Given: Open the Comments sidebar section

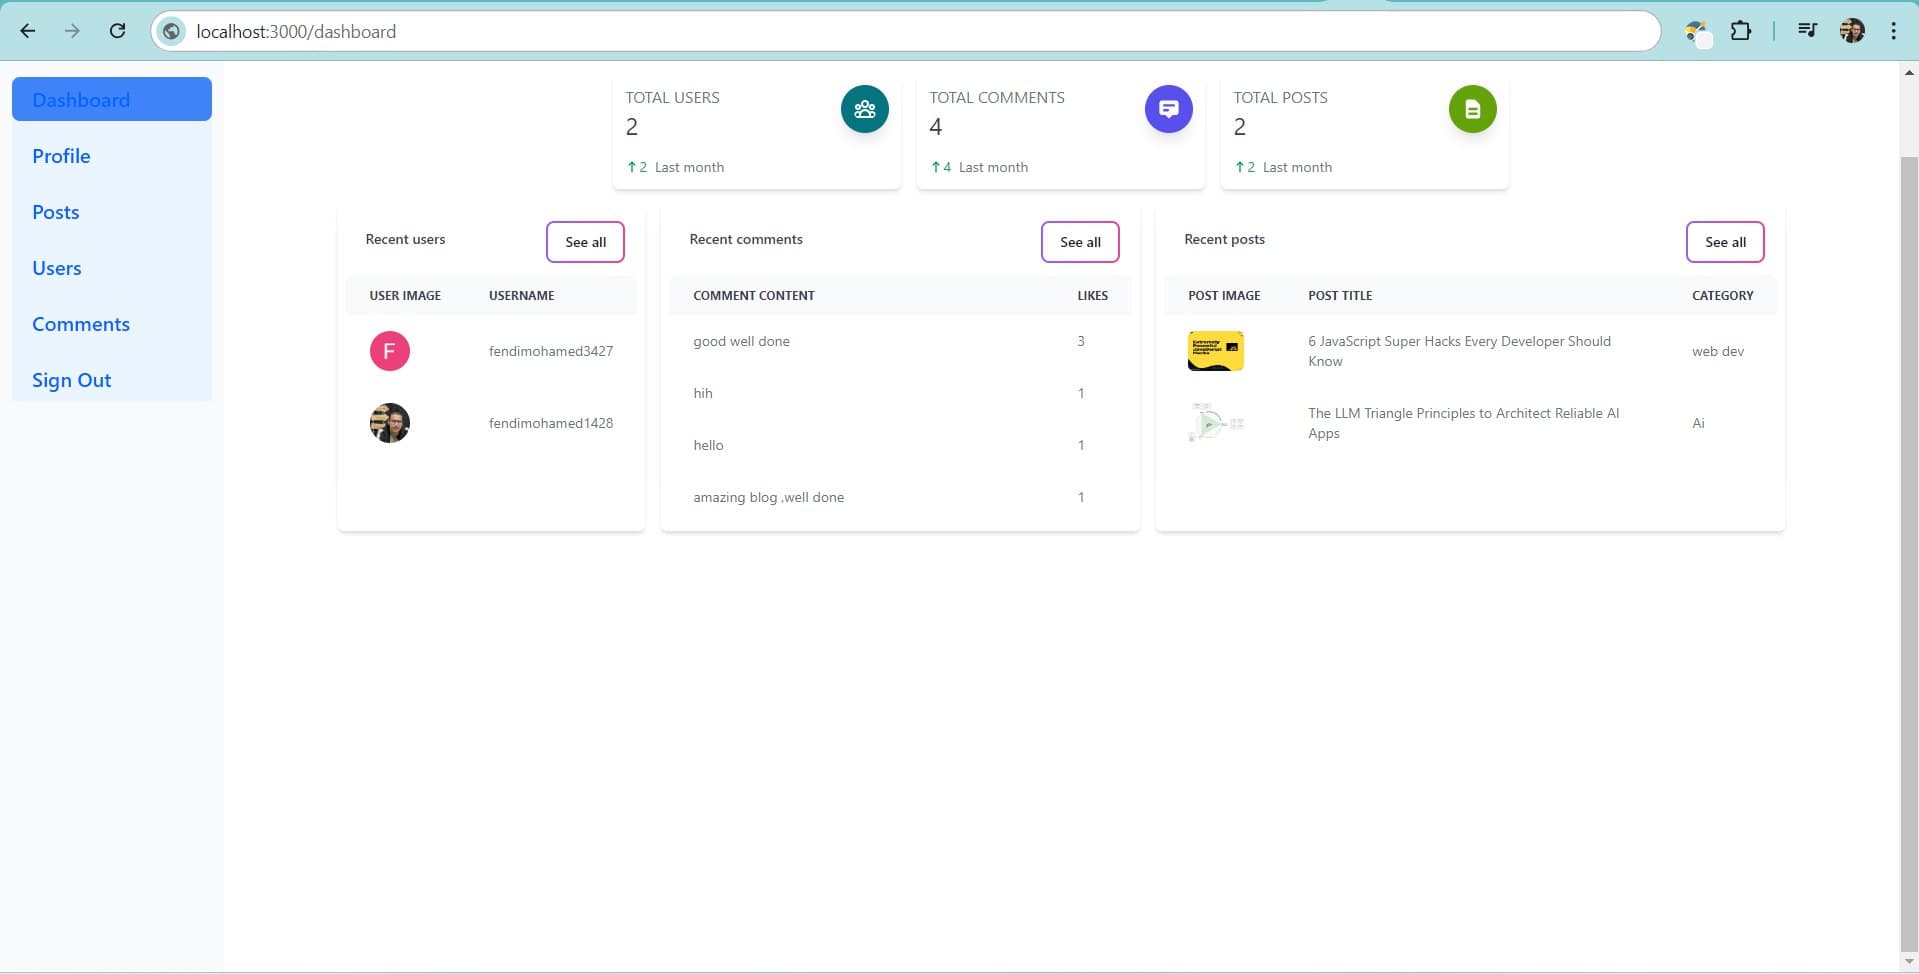Looking at the screenshot, I should pyautogui.click(x=81, y=324).
